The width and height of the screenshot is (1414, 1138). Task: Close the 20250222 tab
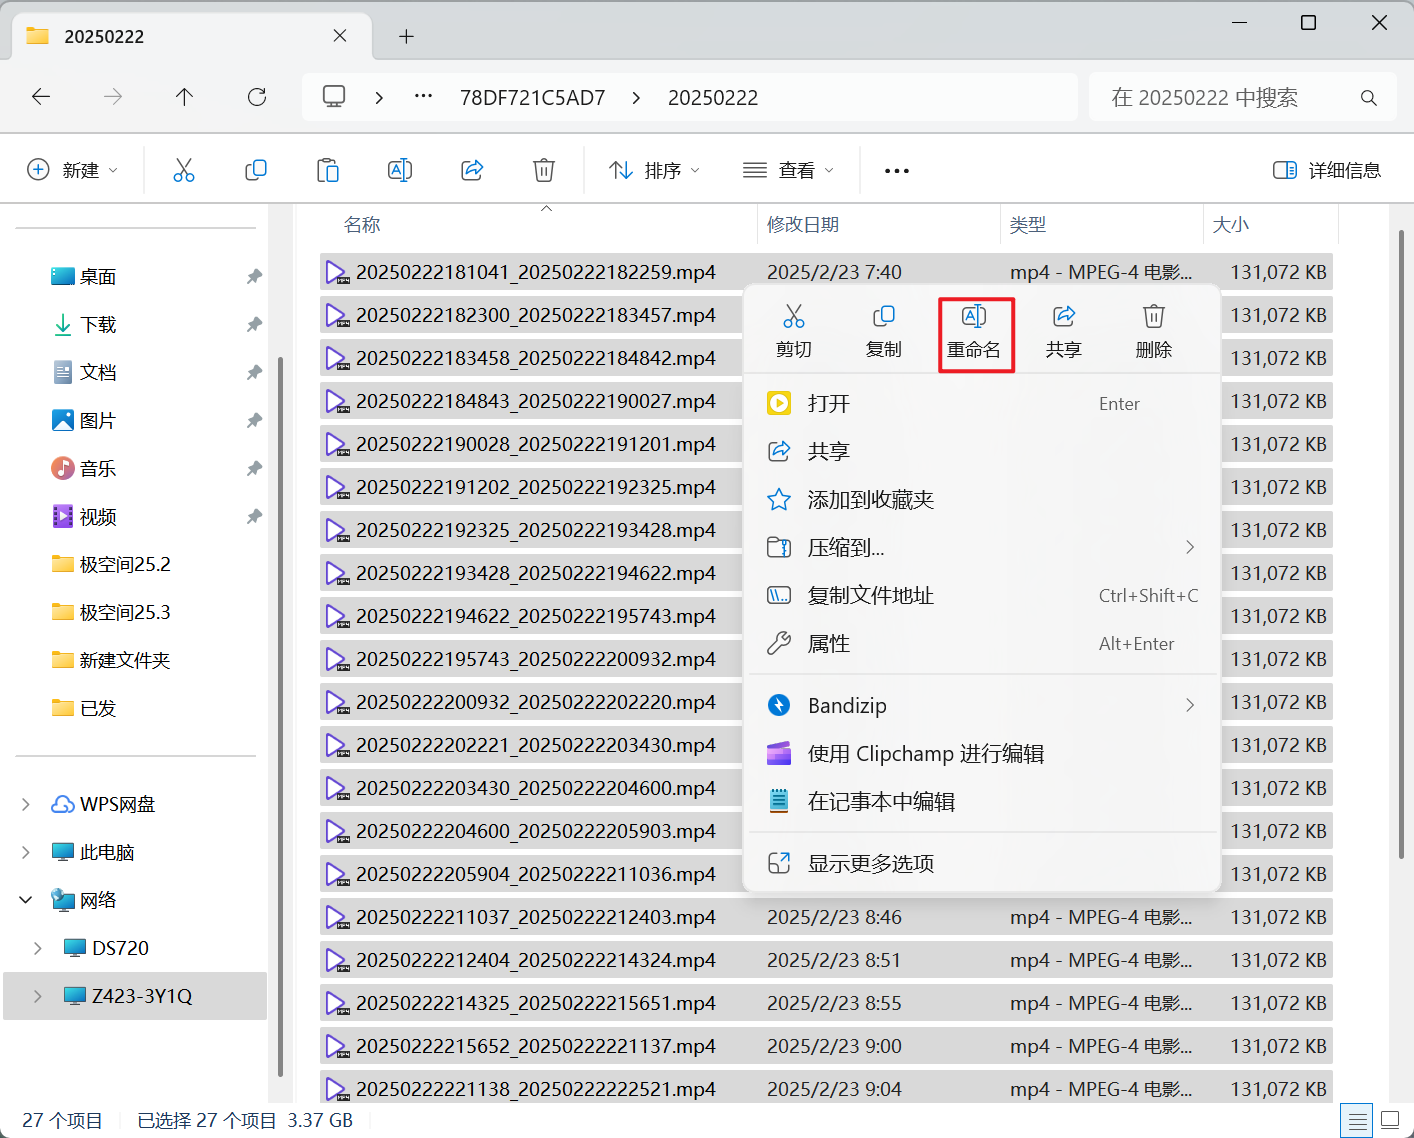point(340,36)
